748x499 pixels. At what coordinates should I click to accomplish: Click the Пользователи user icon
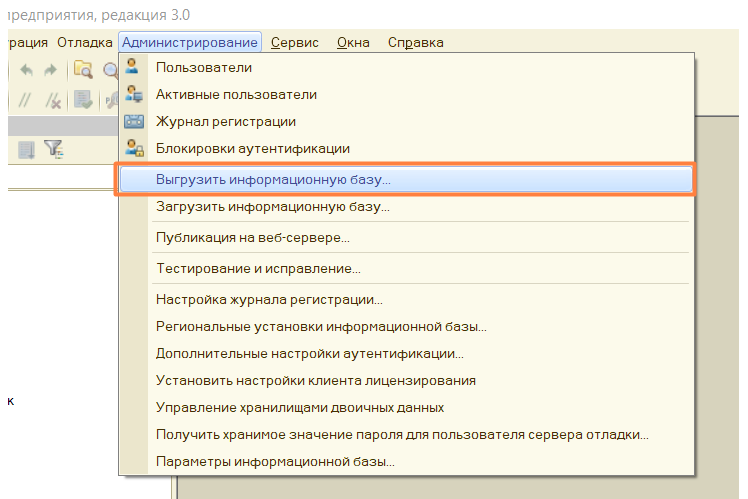coord(133,66)
